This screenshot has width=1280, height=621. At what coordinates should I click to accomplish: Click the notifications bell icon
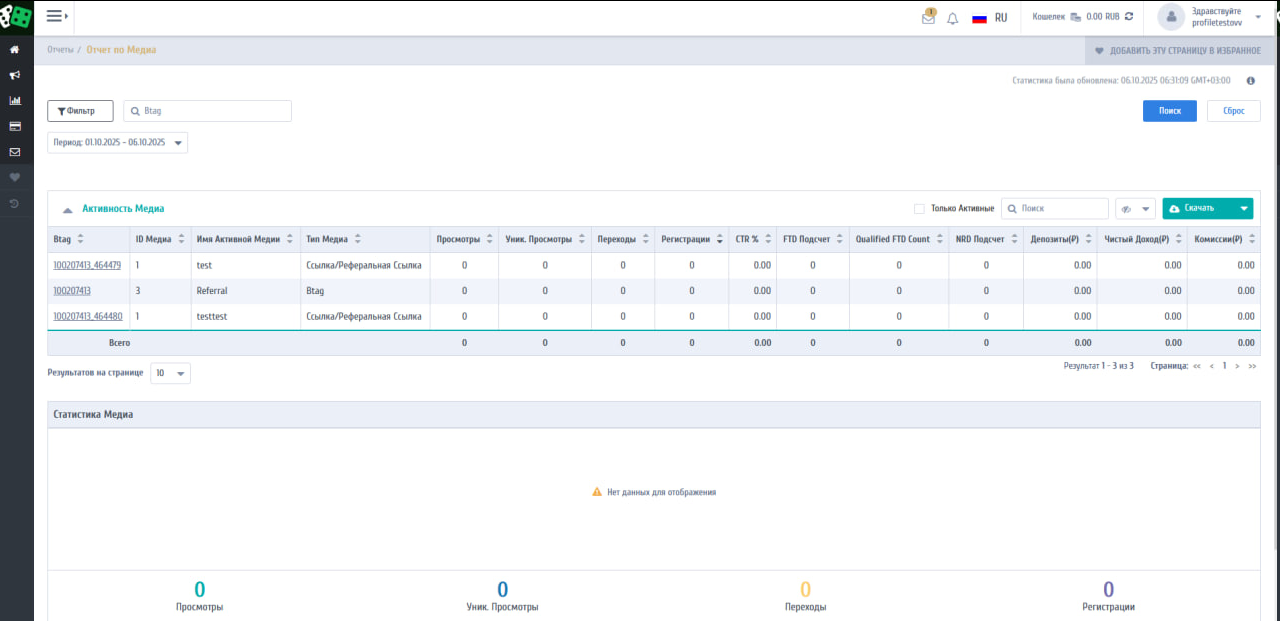click(x=952, y=18)
